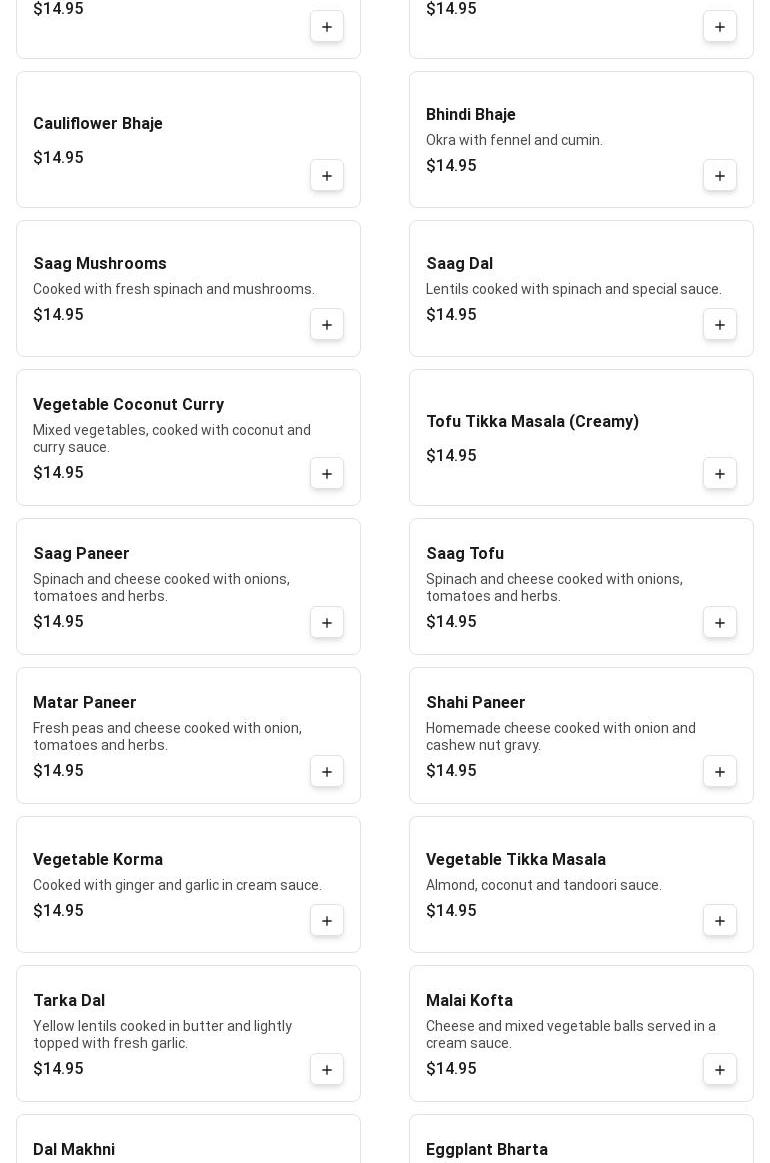The image size is (770, 1163).
Task: Click plus for Tofu Tikka Masala (Creamy)
Action: click(x=720, y=474)
